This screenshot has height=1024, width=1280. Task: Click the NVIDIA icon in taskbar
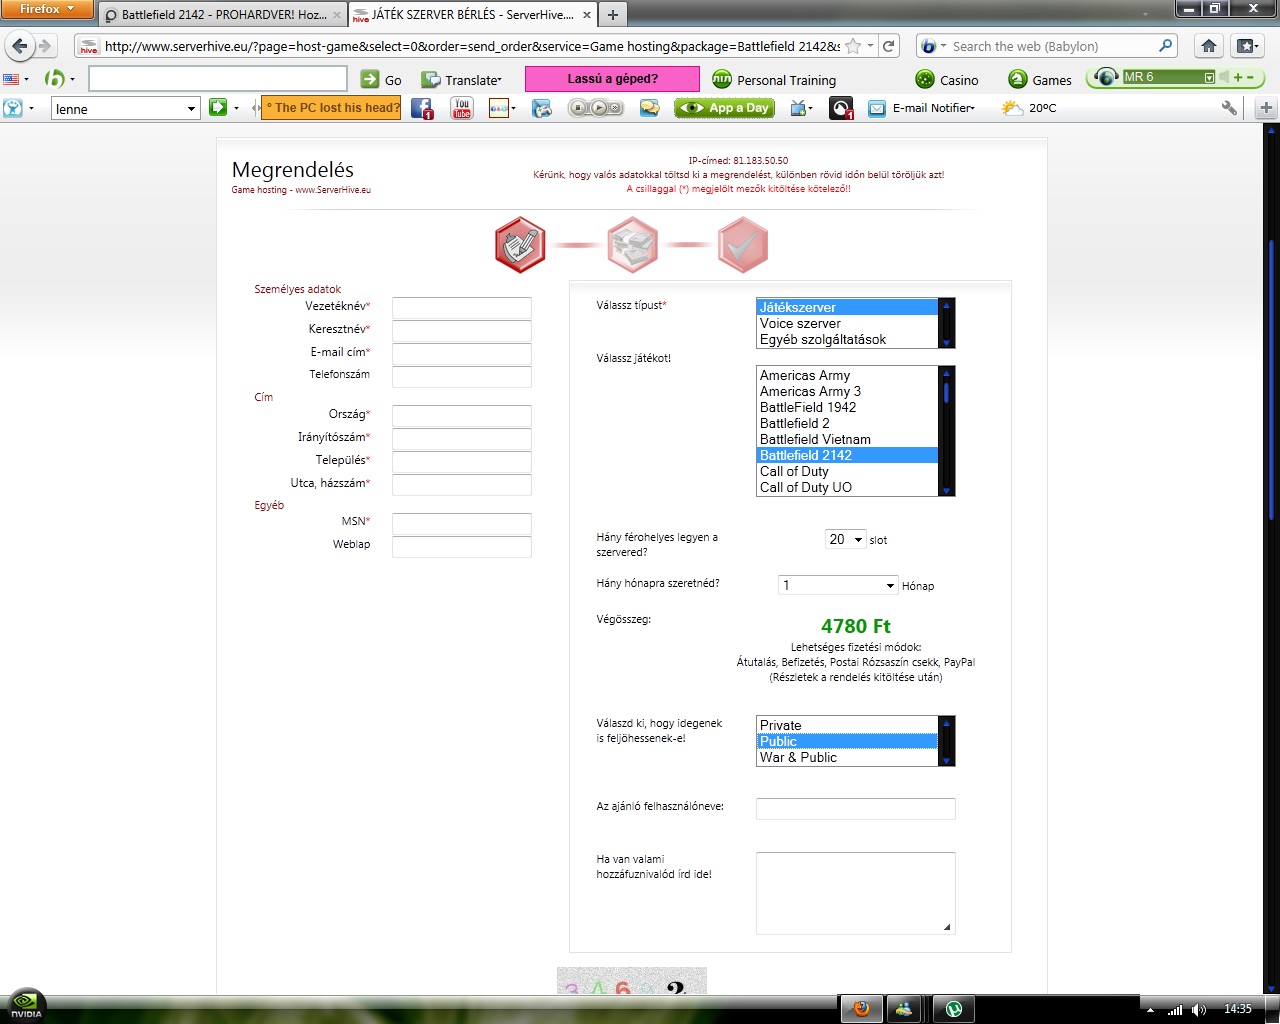(25, 1007)
